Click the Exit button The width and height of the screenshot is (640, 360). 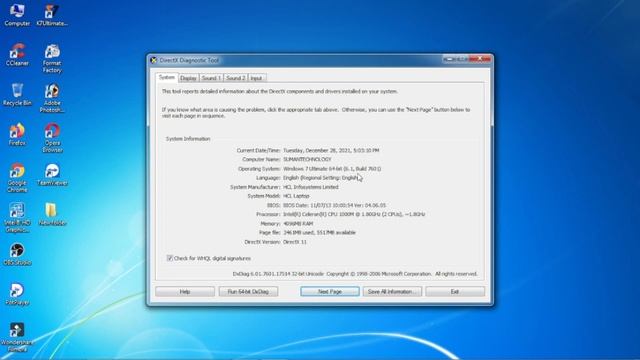455,291
